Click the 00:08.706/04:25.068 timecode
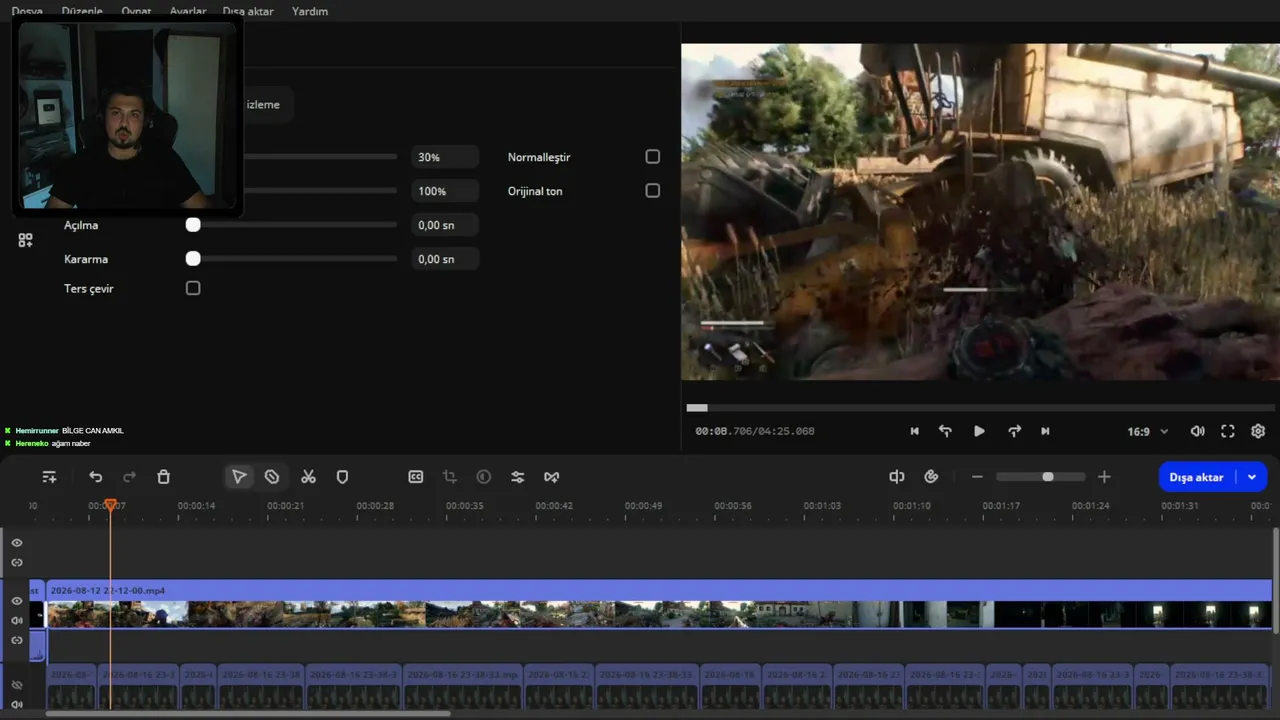Viewport: 1280px width, 720px height. click(x=755, y=432)
